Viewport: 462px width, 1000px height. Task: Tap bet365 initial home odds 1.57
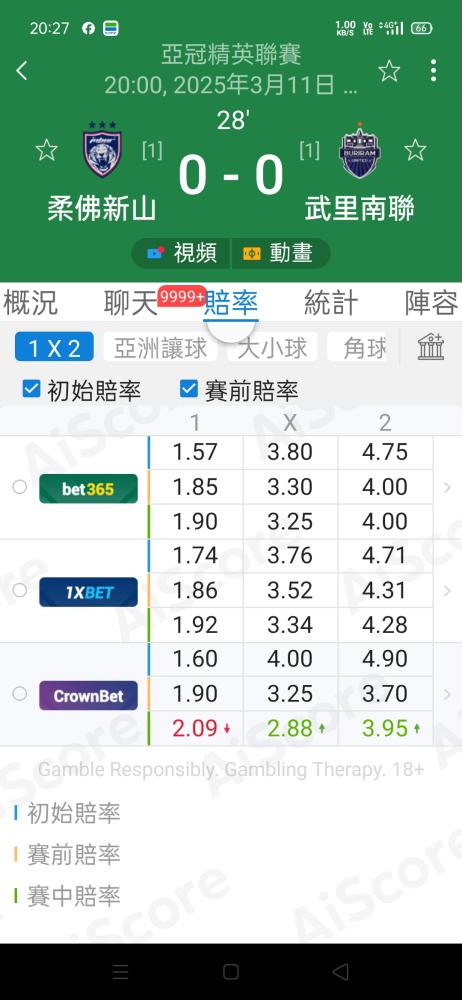point(195,452)
